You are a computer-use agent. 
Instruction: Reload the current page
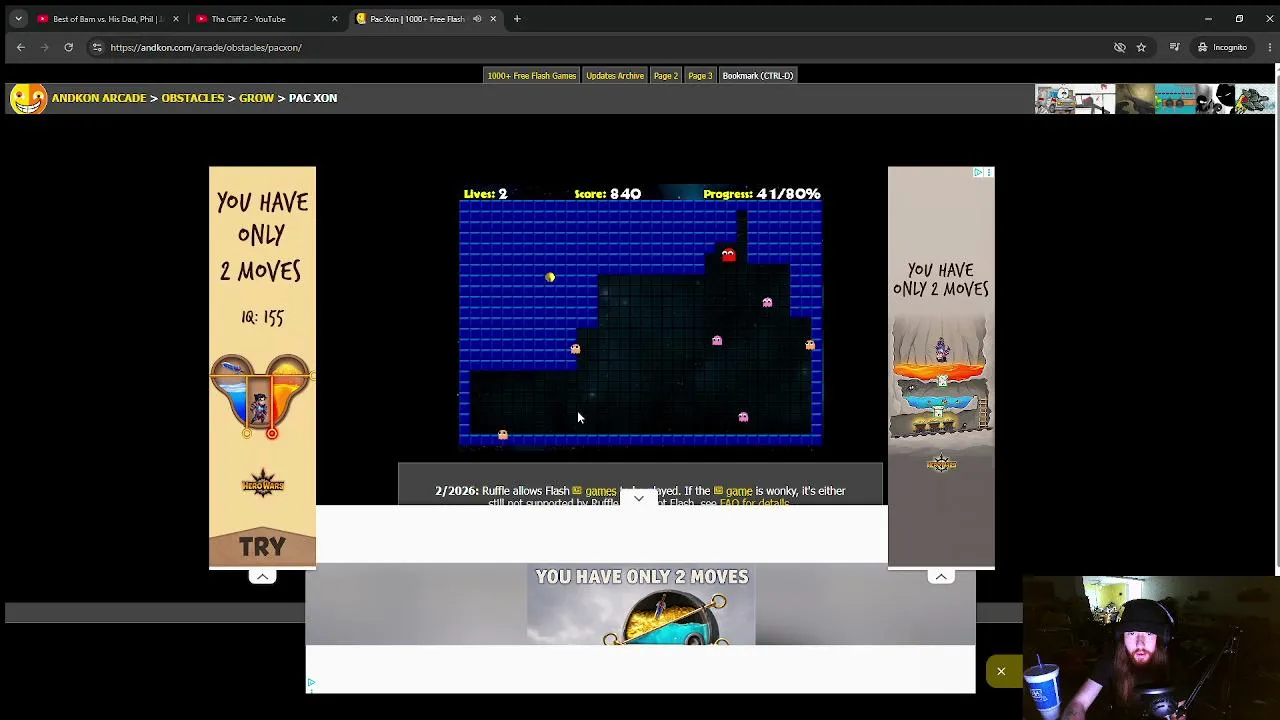coord(68,47)
